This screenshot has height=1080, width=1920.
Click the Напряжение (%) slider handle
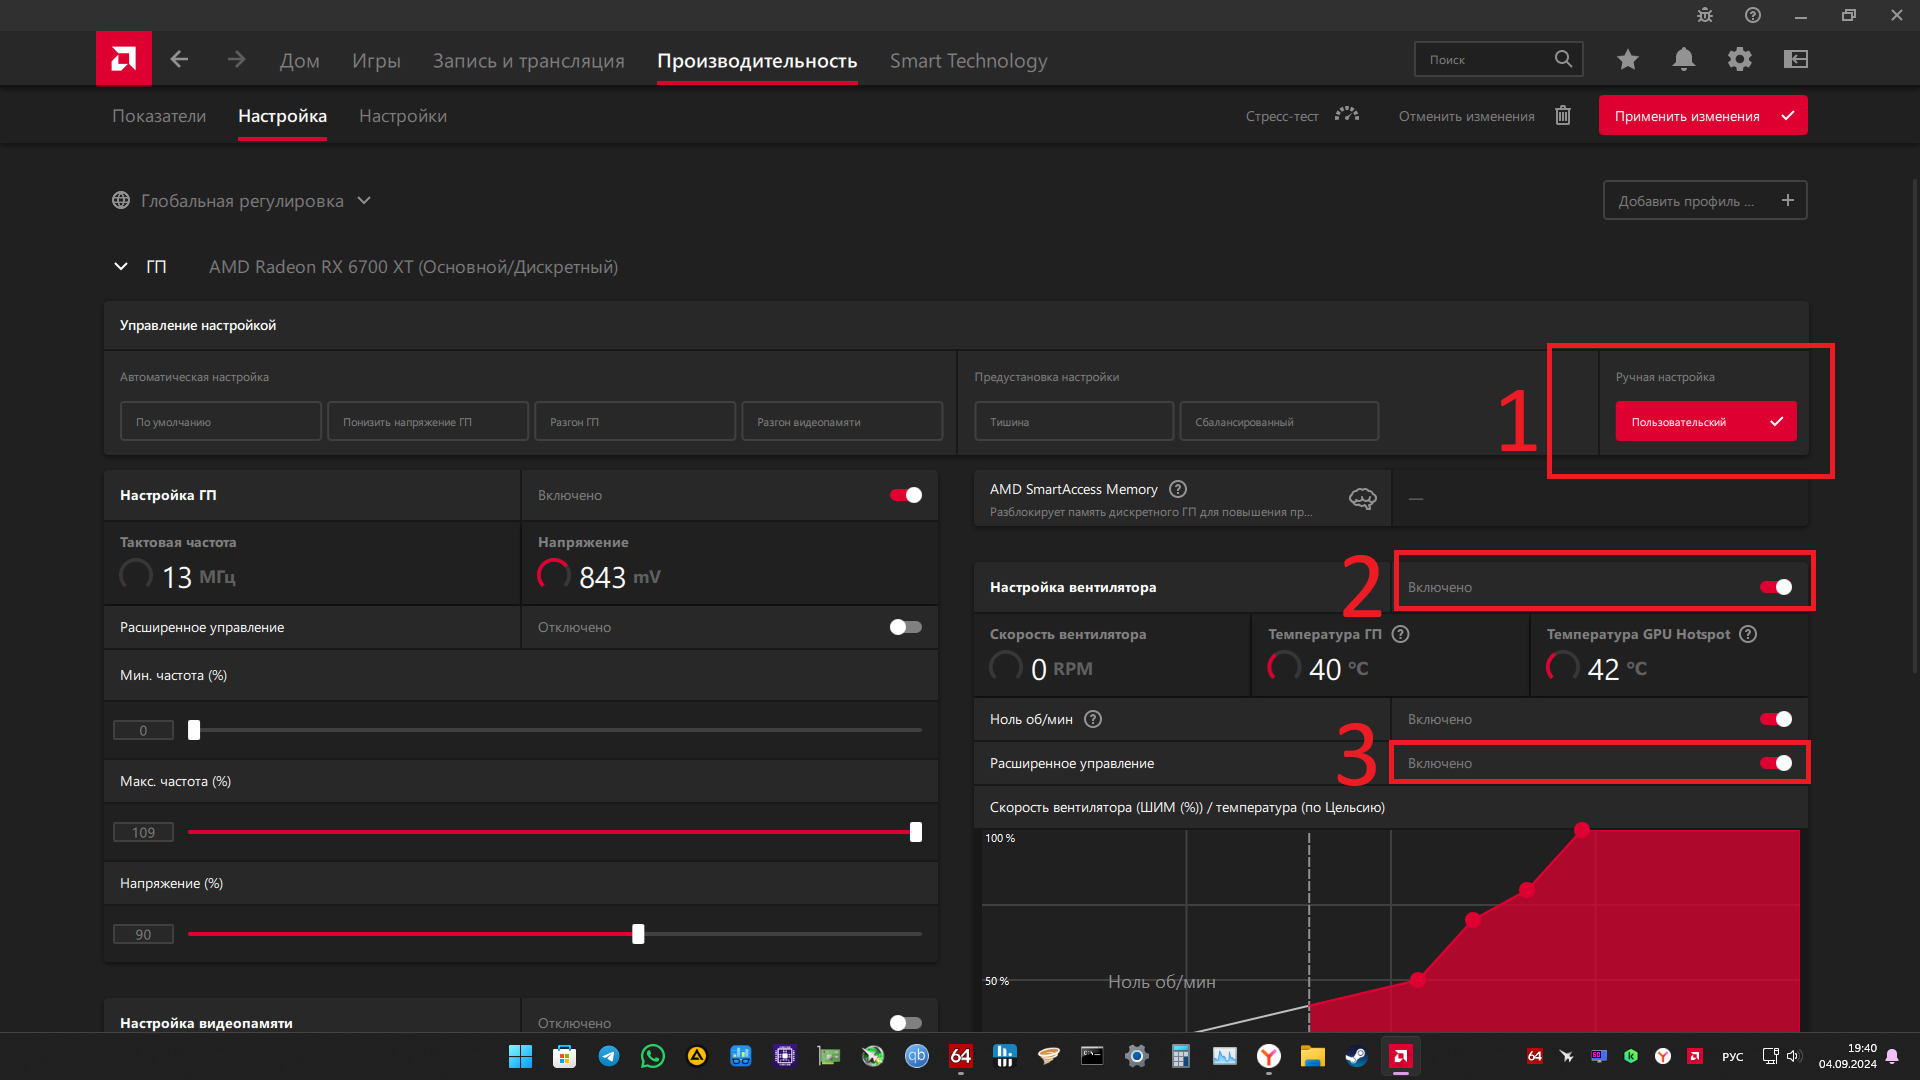coord(638,934)
